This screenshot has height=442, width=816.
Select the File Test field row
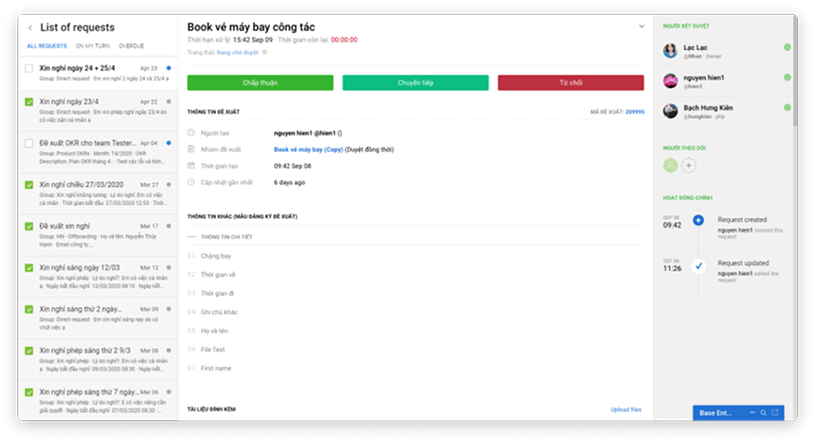point(415,350)
